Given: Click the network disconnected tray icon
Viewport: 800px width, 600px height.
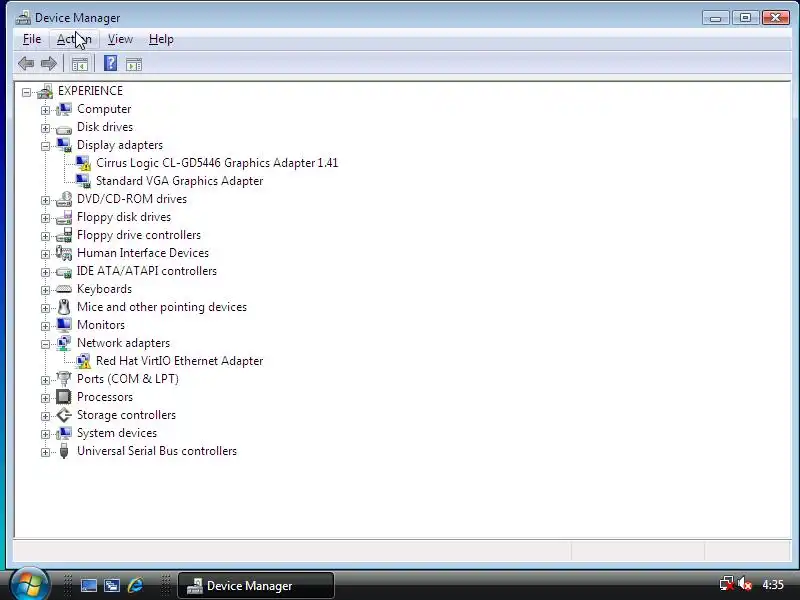Looking at the screenshot, I should [x=727, y=584].
